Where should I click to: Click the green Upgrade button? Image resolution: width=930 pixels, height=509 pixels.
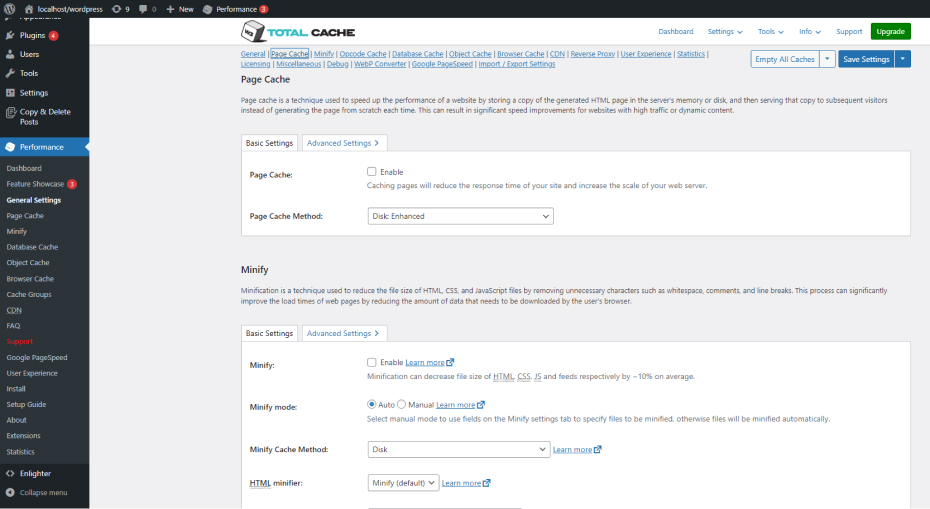click(x=890, y=31)
